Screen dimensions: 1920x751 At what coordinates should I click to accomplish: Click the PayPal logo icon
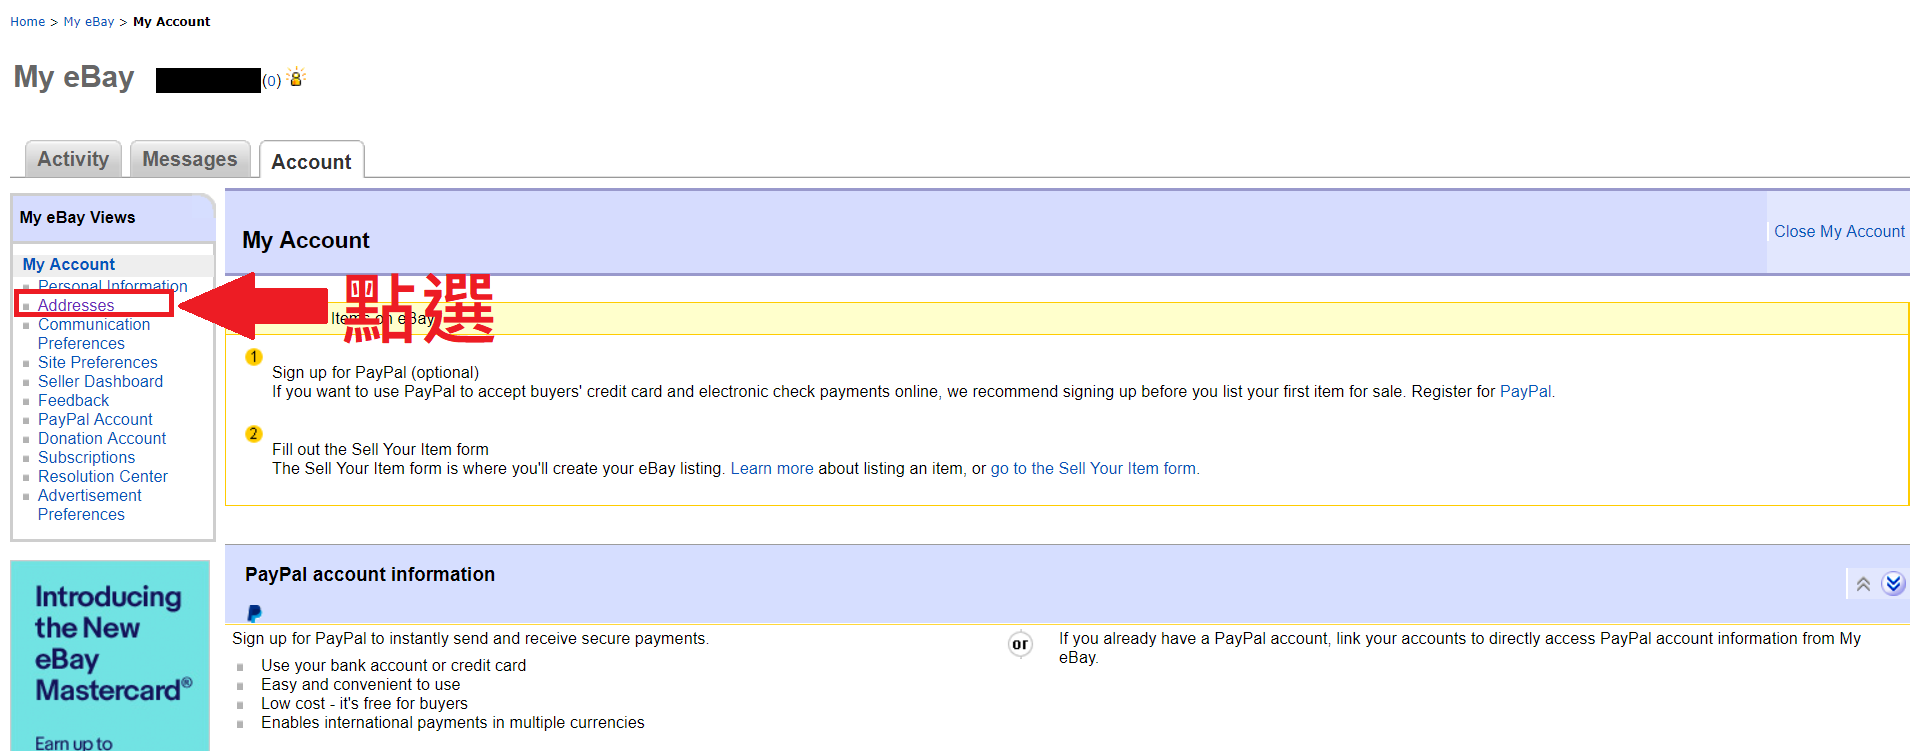click(x=254, y=613)
